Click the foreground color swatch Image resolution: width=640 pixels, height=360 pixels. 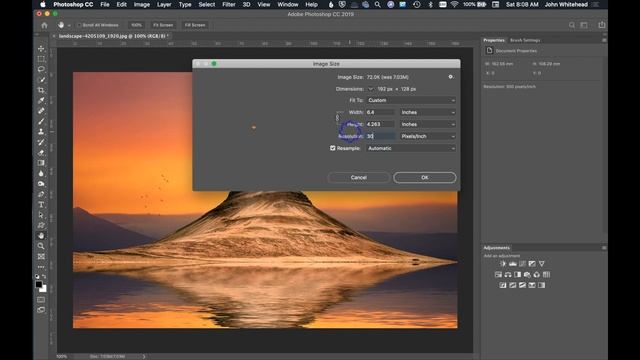click(38, 284)
